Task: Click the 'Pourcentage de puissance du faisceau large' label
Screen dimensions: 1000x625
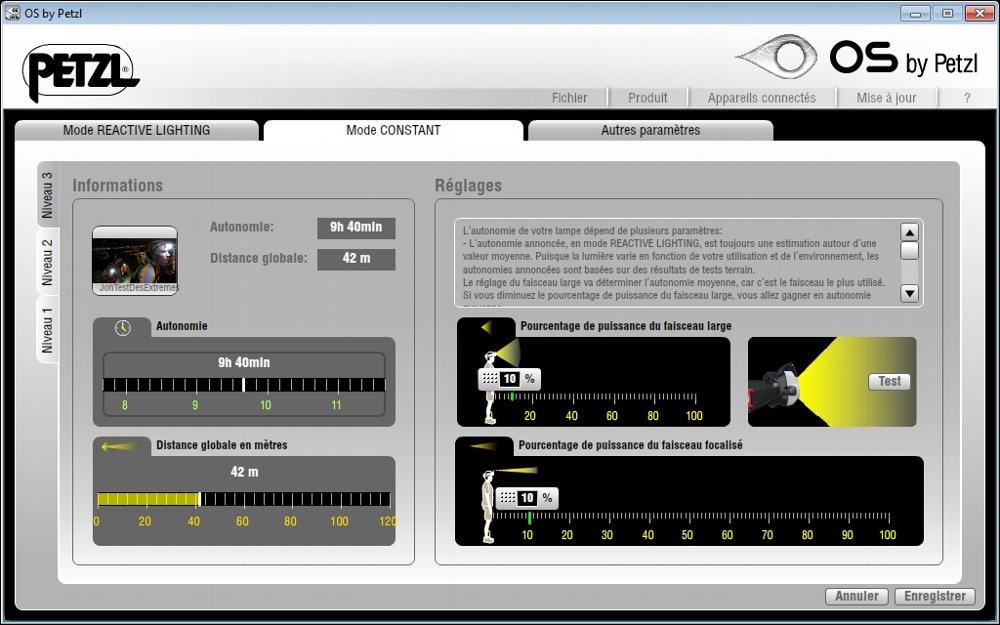Action: pyautogui.click(x=626, y=326)
